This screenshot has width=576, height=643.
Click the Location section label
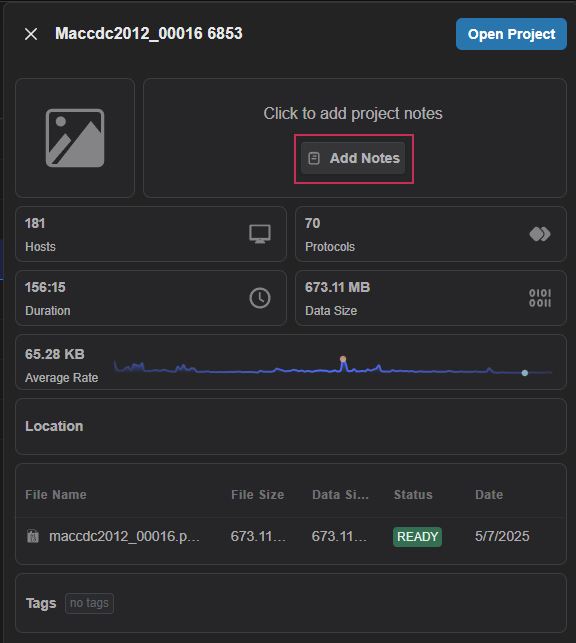click(x=54, y=426)
